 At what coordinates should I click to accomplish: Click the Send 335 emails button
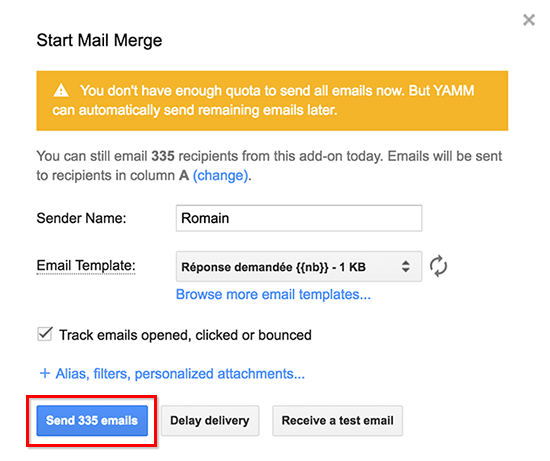coord(92,420)
